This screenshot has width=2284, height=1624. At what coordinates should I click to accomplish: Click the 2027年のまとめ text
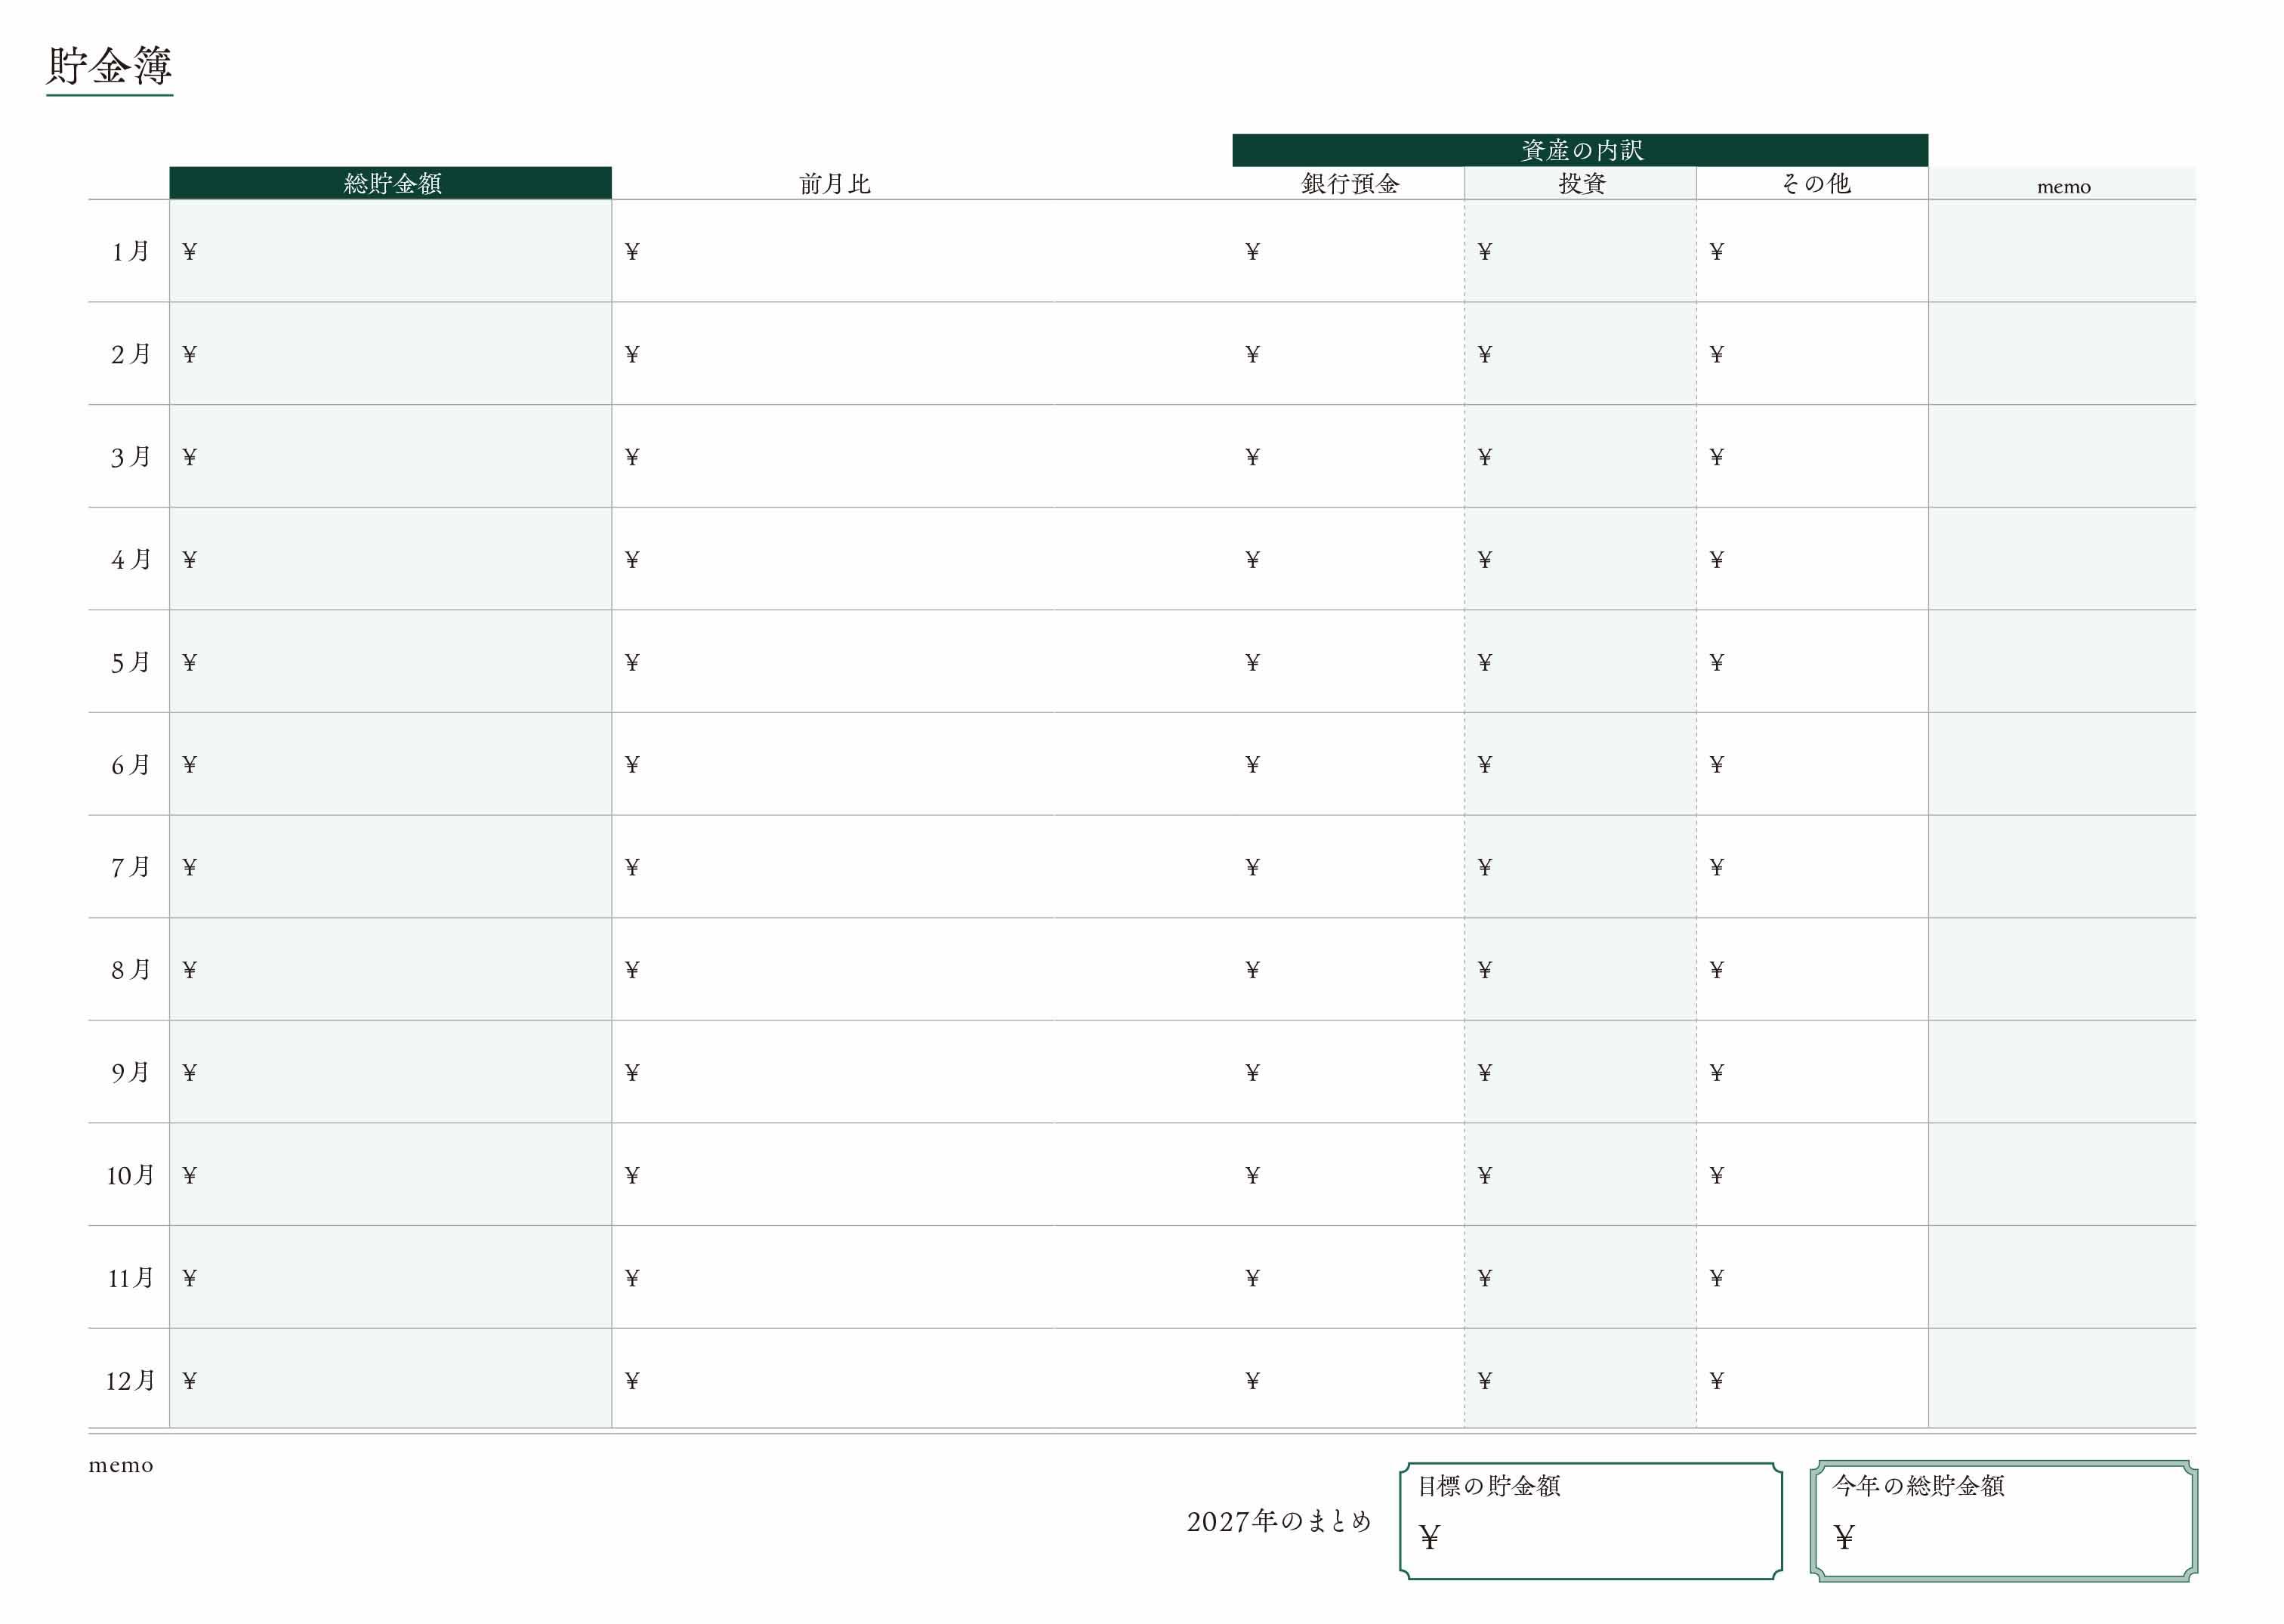pyautogui.click(x=1279, y=1522)
